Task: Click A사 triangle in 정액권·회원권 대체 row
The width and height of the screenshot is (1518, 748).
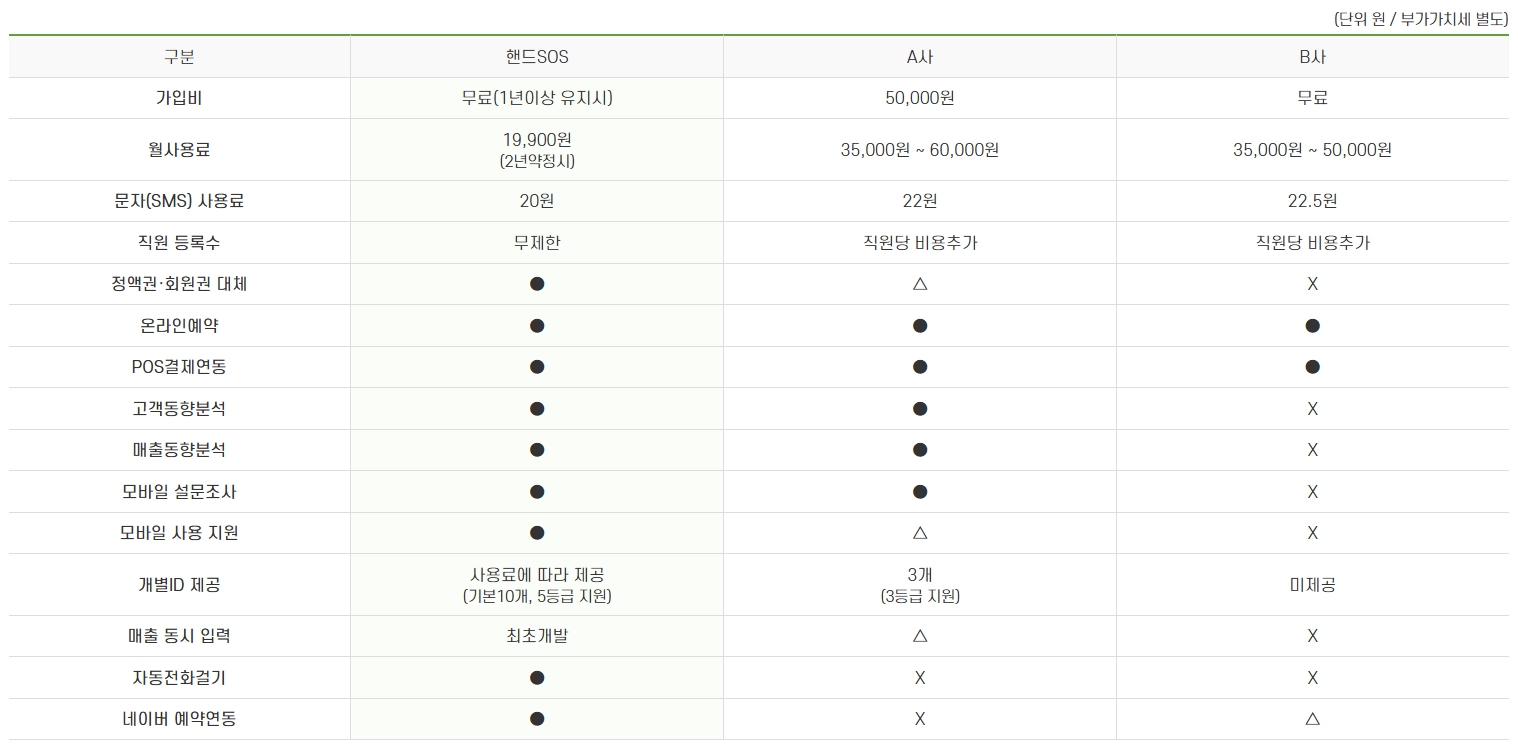Action: (x=920, y=284)
